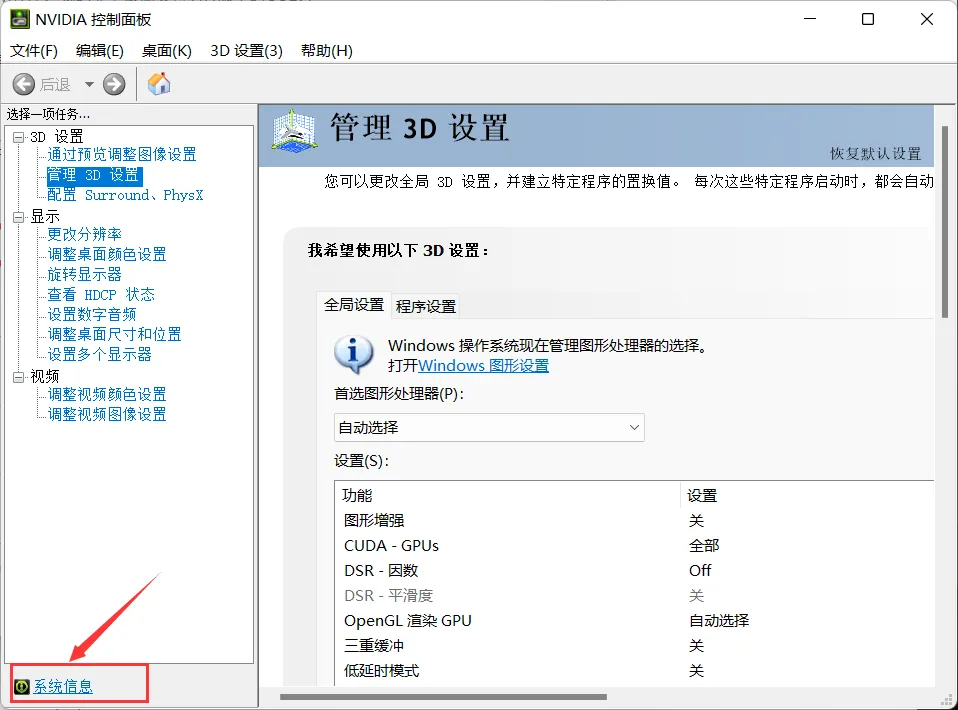Select the 图形增强 setting row
The height and width of the screenshot is (710, 958).
click(x=634, y=521)
